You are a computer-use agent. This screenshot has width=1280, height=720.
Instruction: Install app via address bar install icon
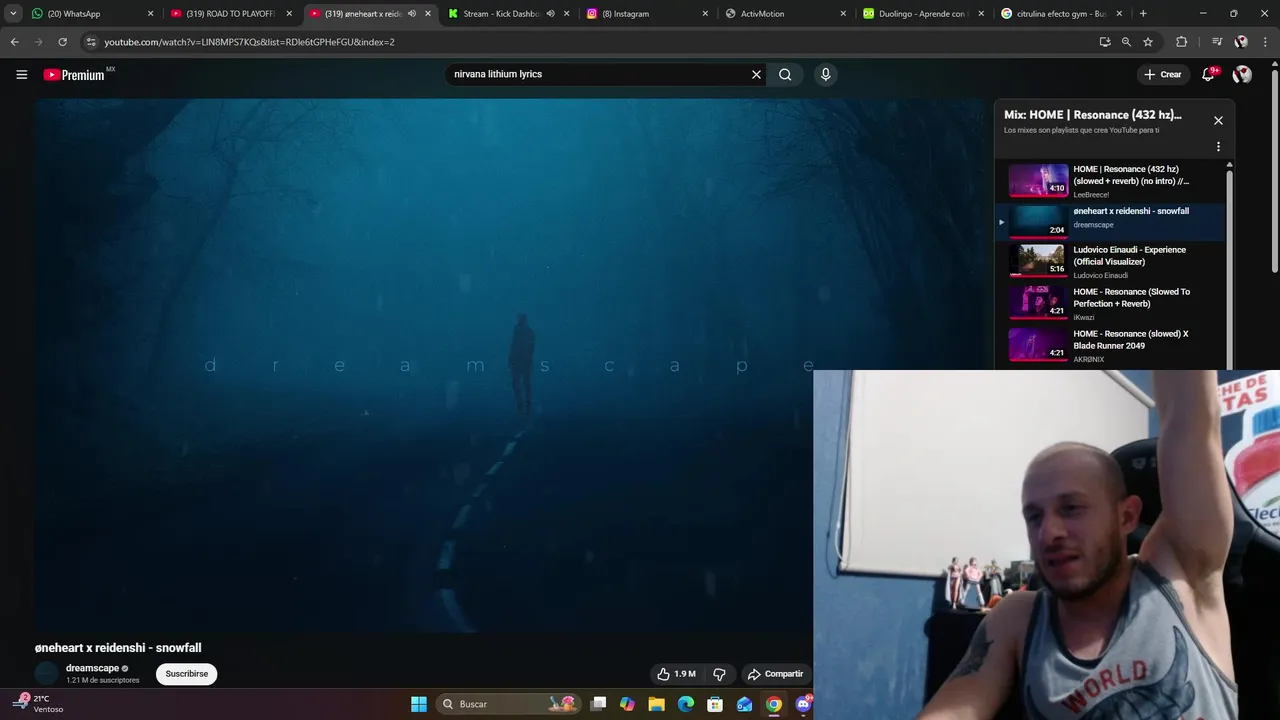tap(1104, 42)
